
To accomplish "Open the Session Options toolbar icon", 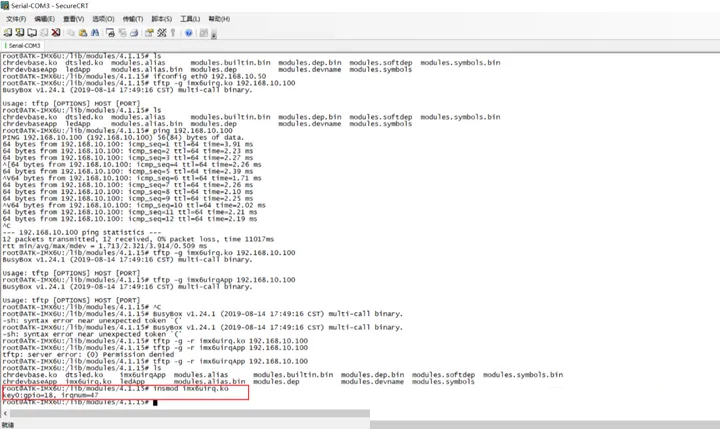I will tap(149, 33).
